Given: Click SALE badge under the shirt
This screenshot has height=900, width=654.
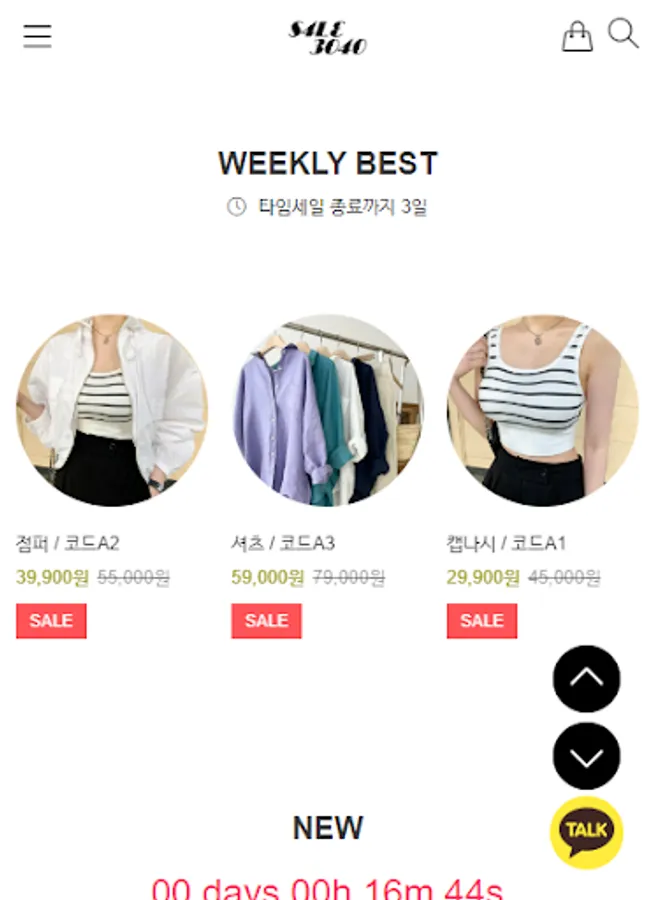Looking at the screenshot, I should (x=266, y=620).
